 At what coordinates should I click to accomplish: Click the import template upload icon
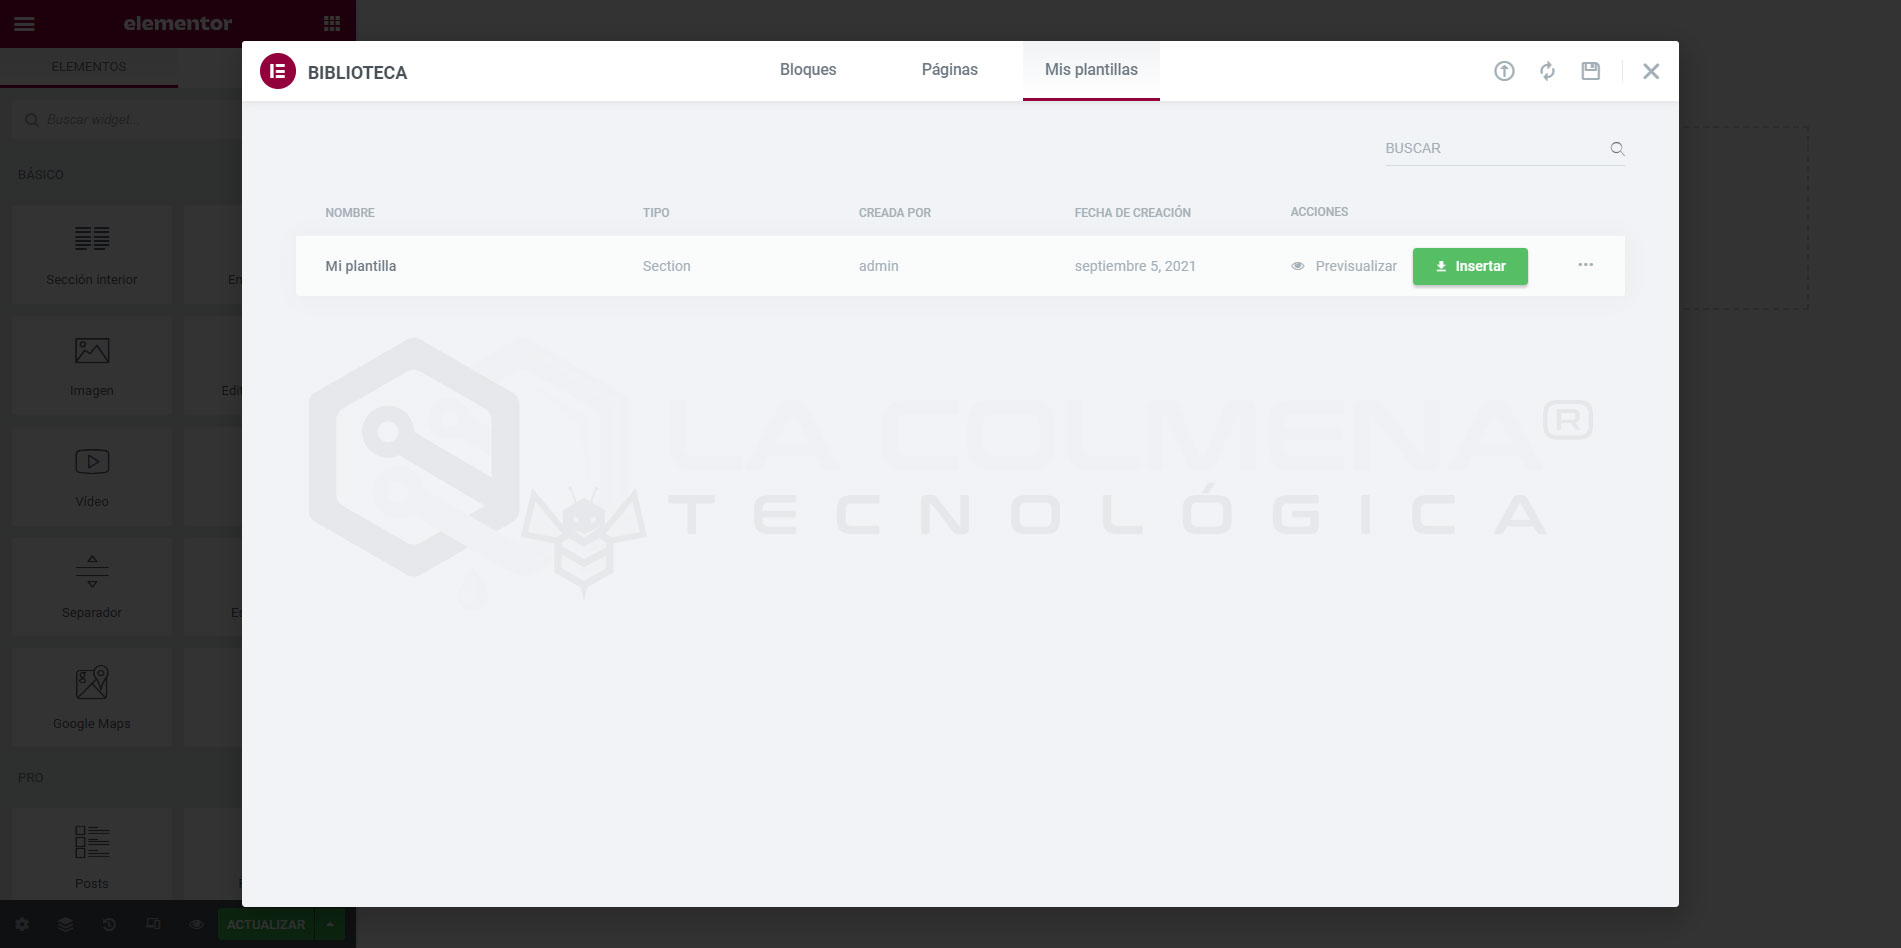1504,71
